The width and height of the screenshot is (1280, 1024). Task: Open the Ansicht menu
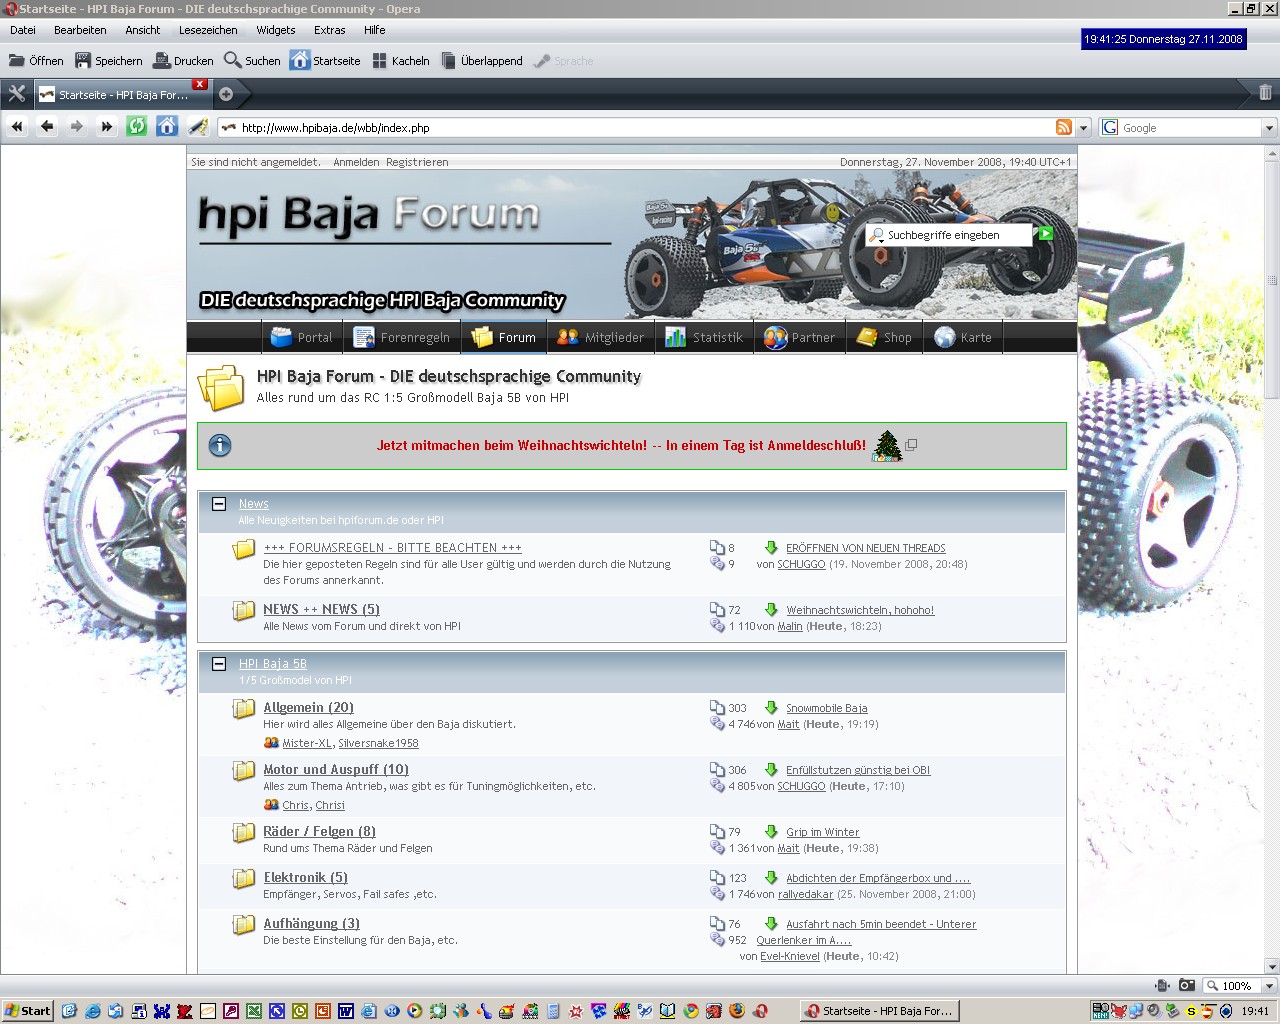[x=143, y=30]
